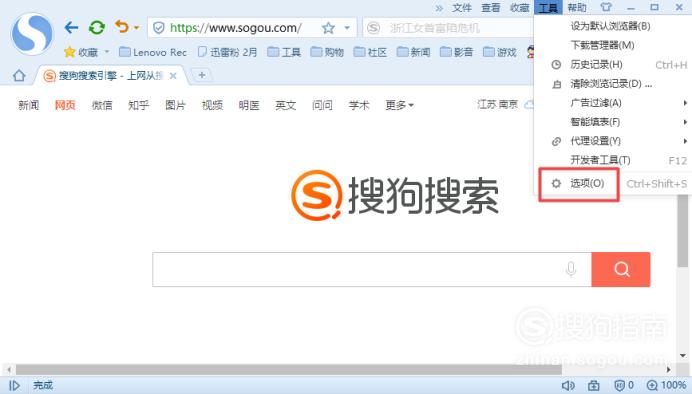Click the 网页 category link

[65, 105]
